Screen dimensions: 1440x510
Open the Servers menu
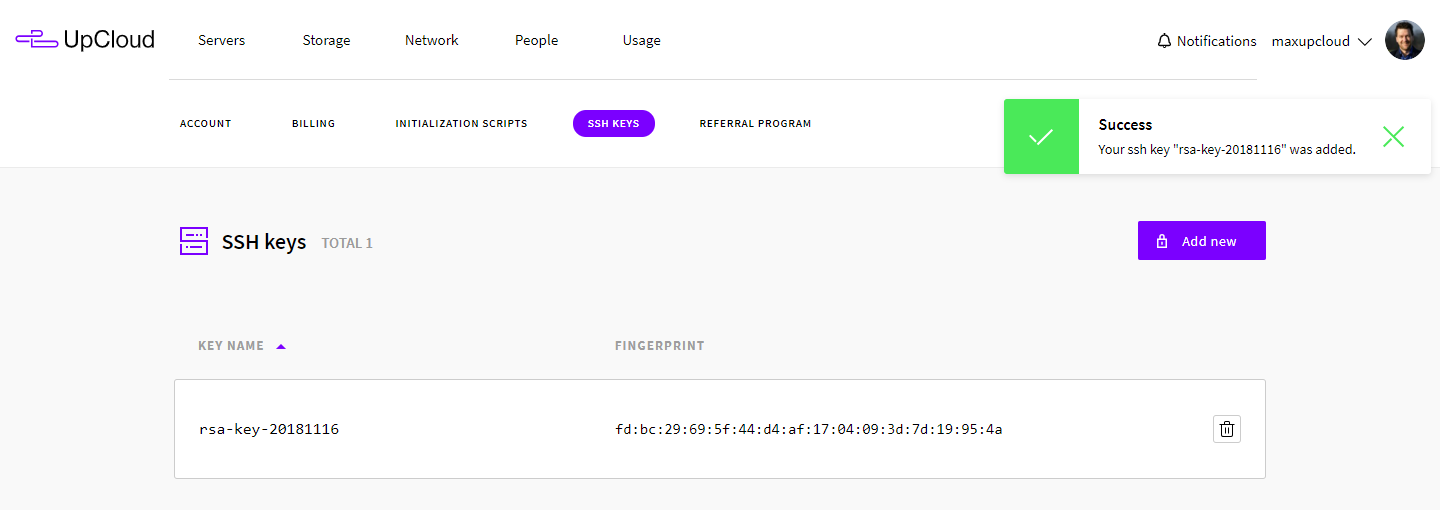[x=221, y=41]
